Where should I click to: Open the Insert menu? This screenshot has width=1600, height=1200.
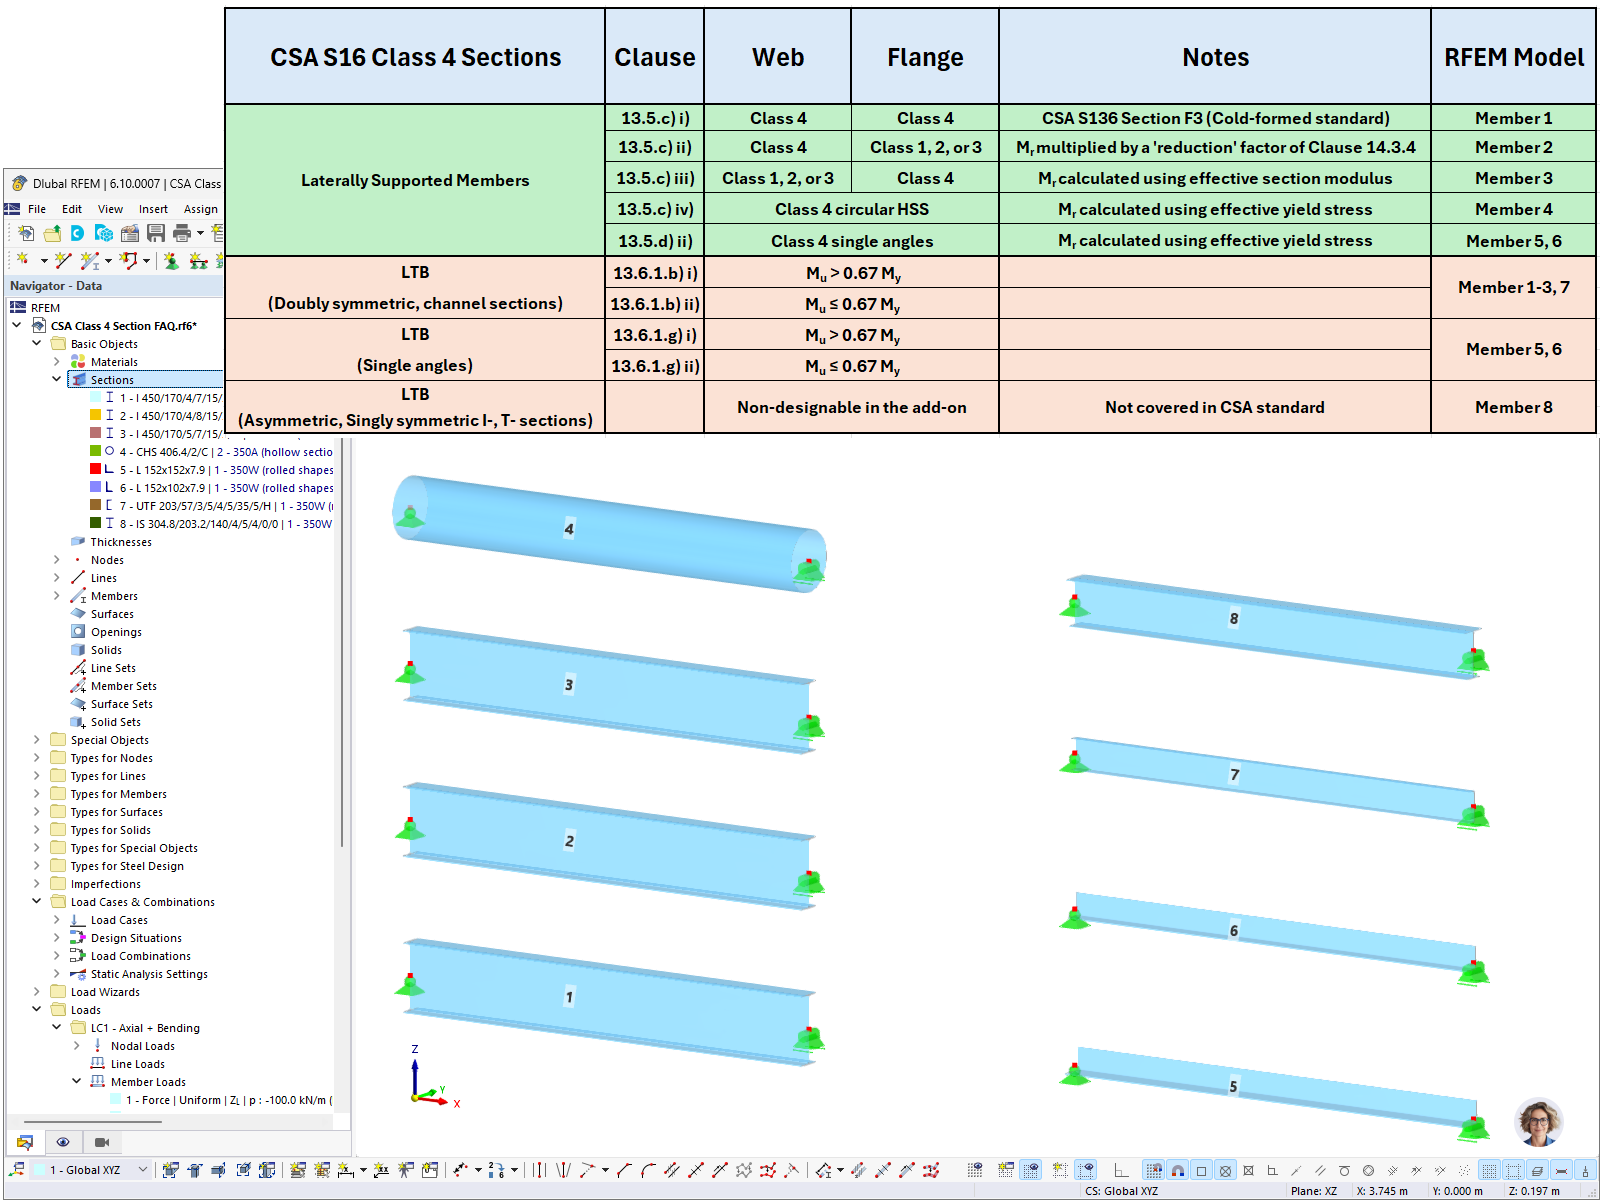[x=152, y=209]
